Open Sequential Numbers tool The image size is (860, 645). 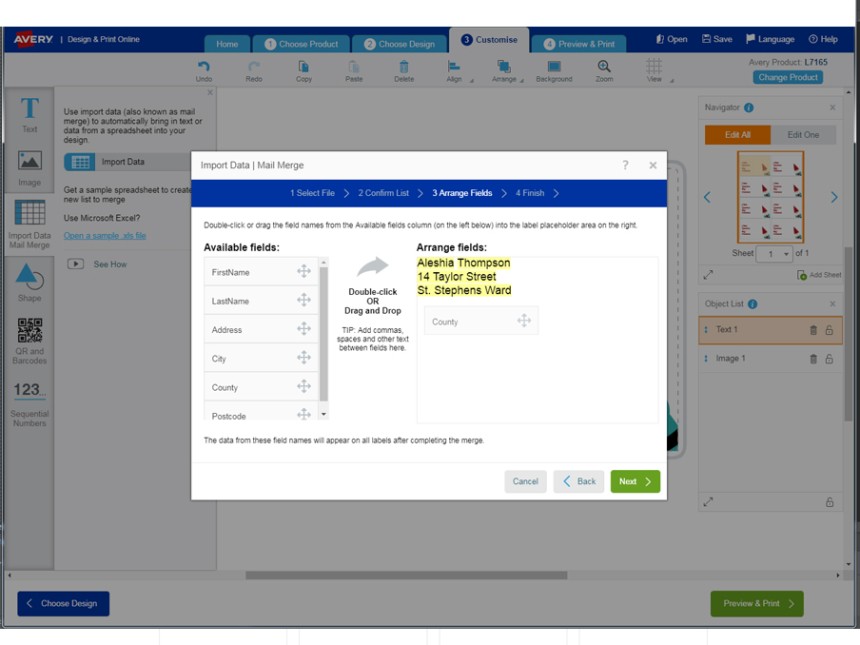click(29, 402)
